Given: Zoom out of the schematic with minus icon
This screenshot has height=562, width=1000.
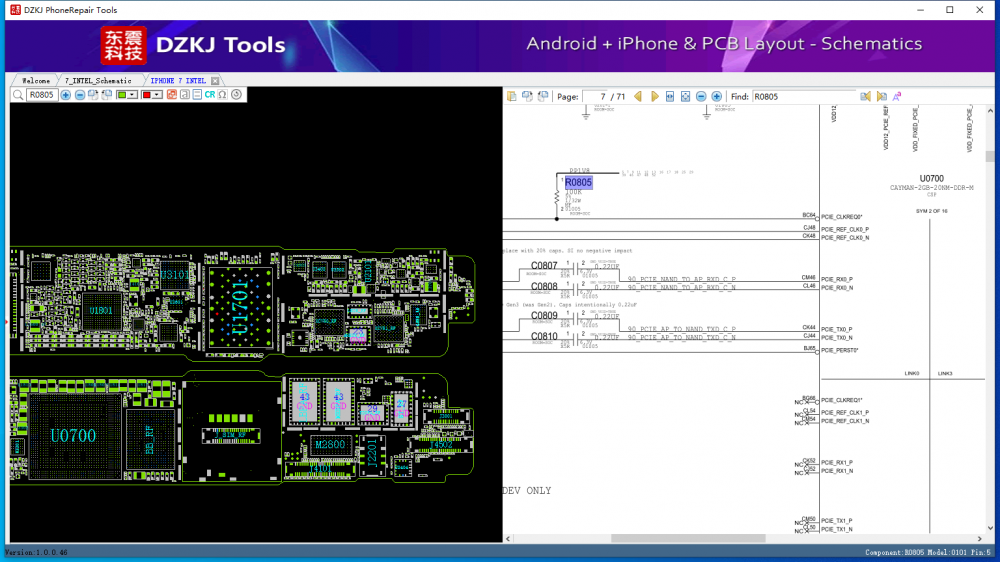Looking at the screenshot, I should pyautogui.click(x=701, y=97).
